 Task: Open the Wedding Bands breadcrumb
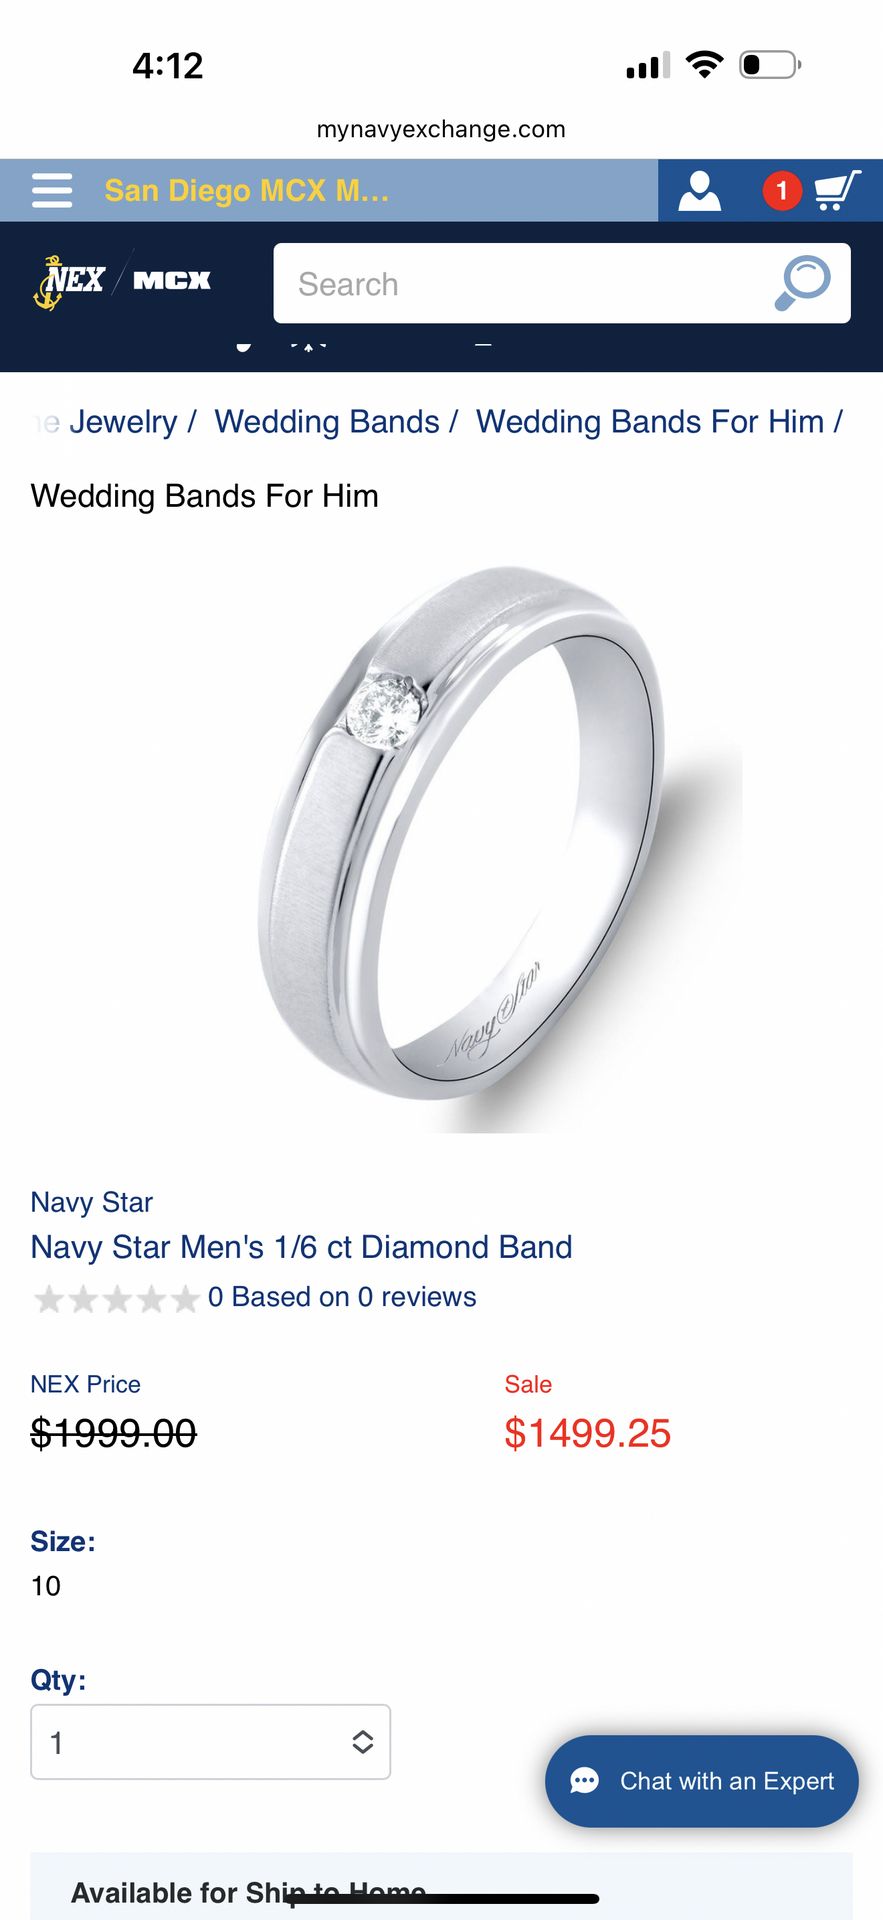tap(327, 422)
